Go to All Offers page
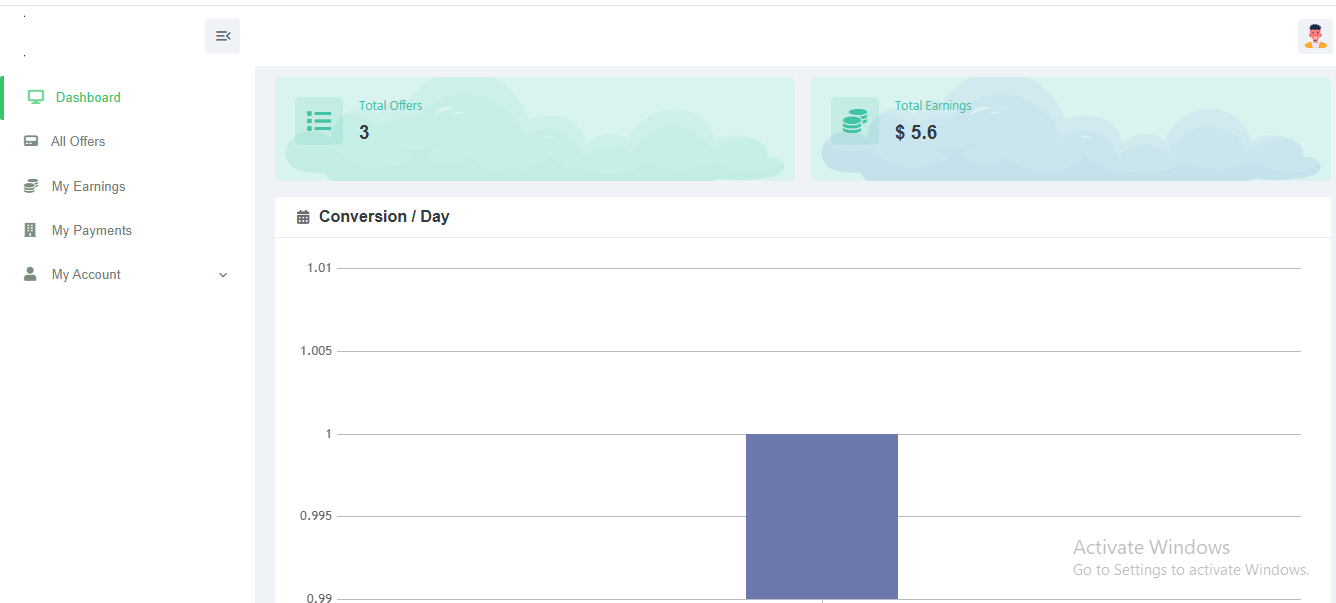This screenshot has height=603, width=1336. click(x=78, y=141)
